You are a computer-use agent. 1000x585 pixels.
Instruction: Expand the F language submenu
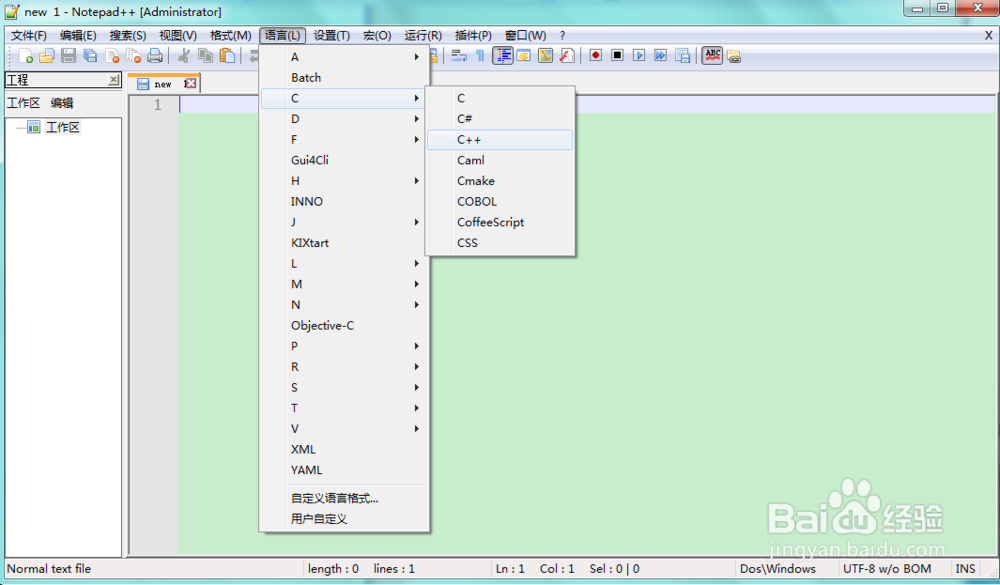point(344,139)
